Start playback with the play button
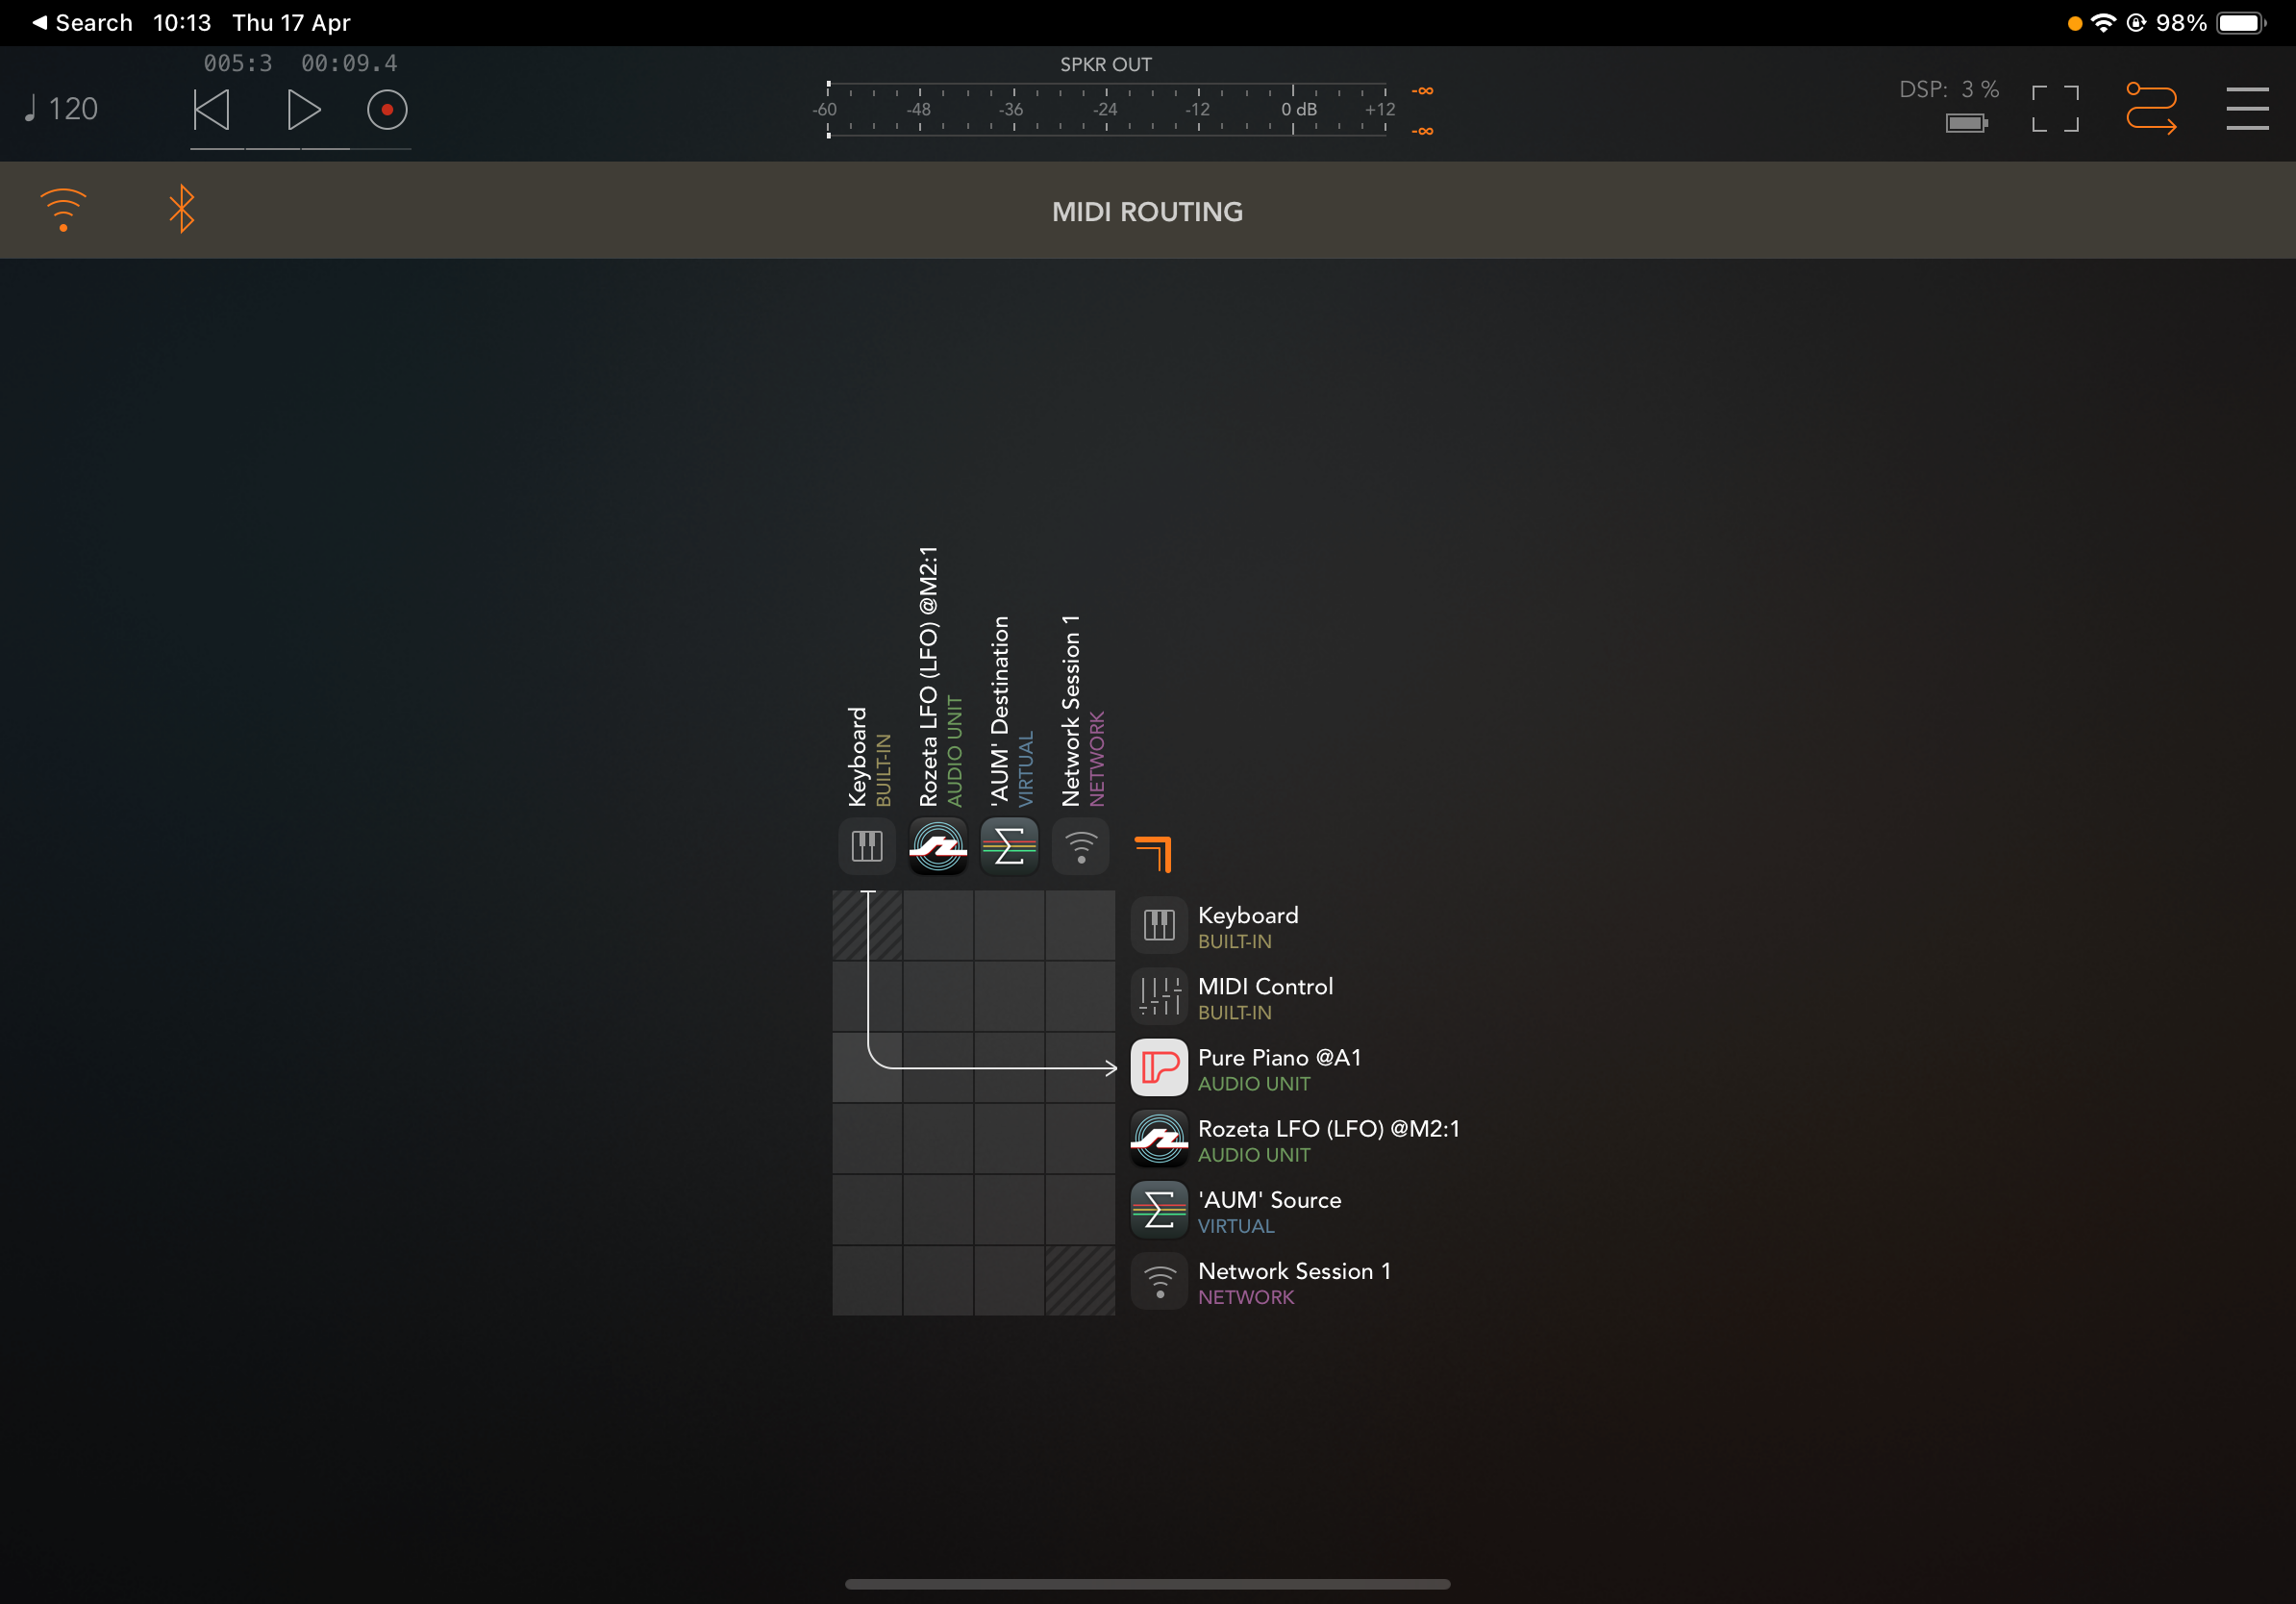The width and height of the screenshot is (2296, 1604). 303,109
